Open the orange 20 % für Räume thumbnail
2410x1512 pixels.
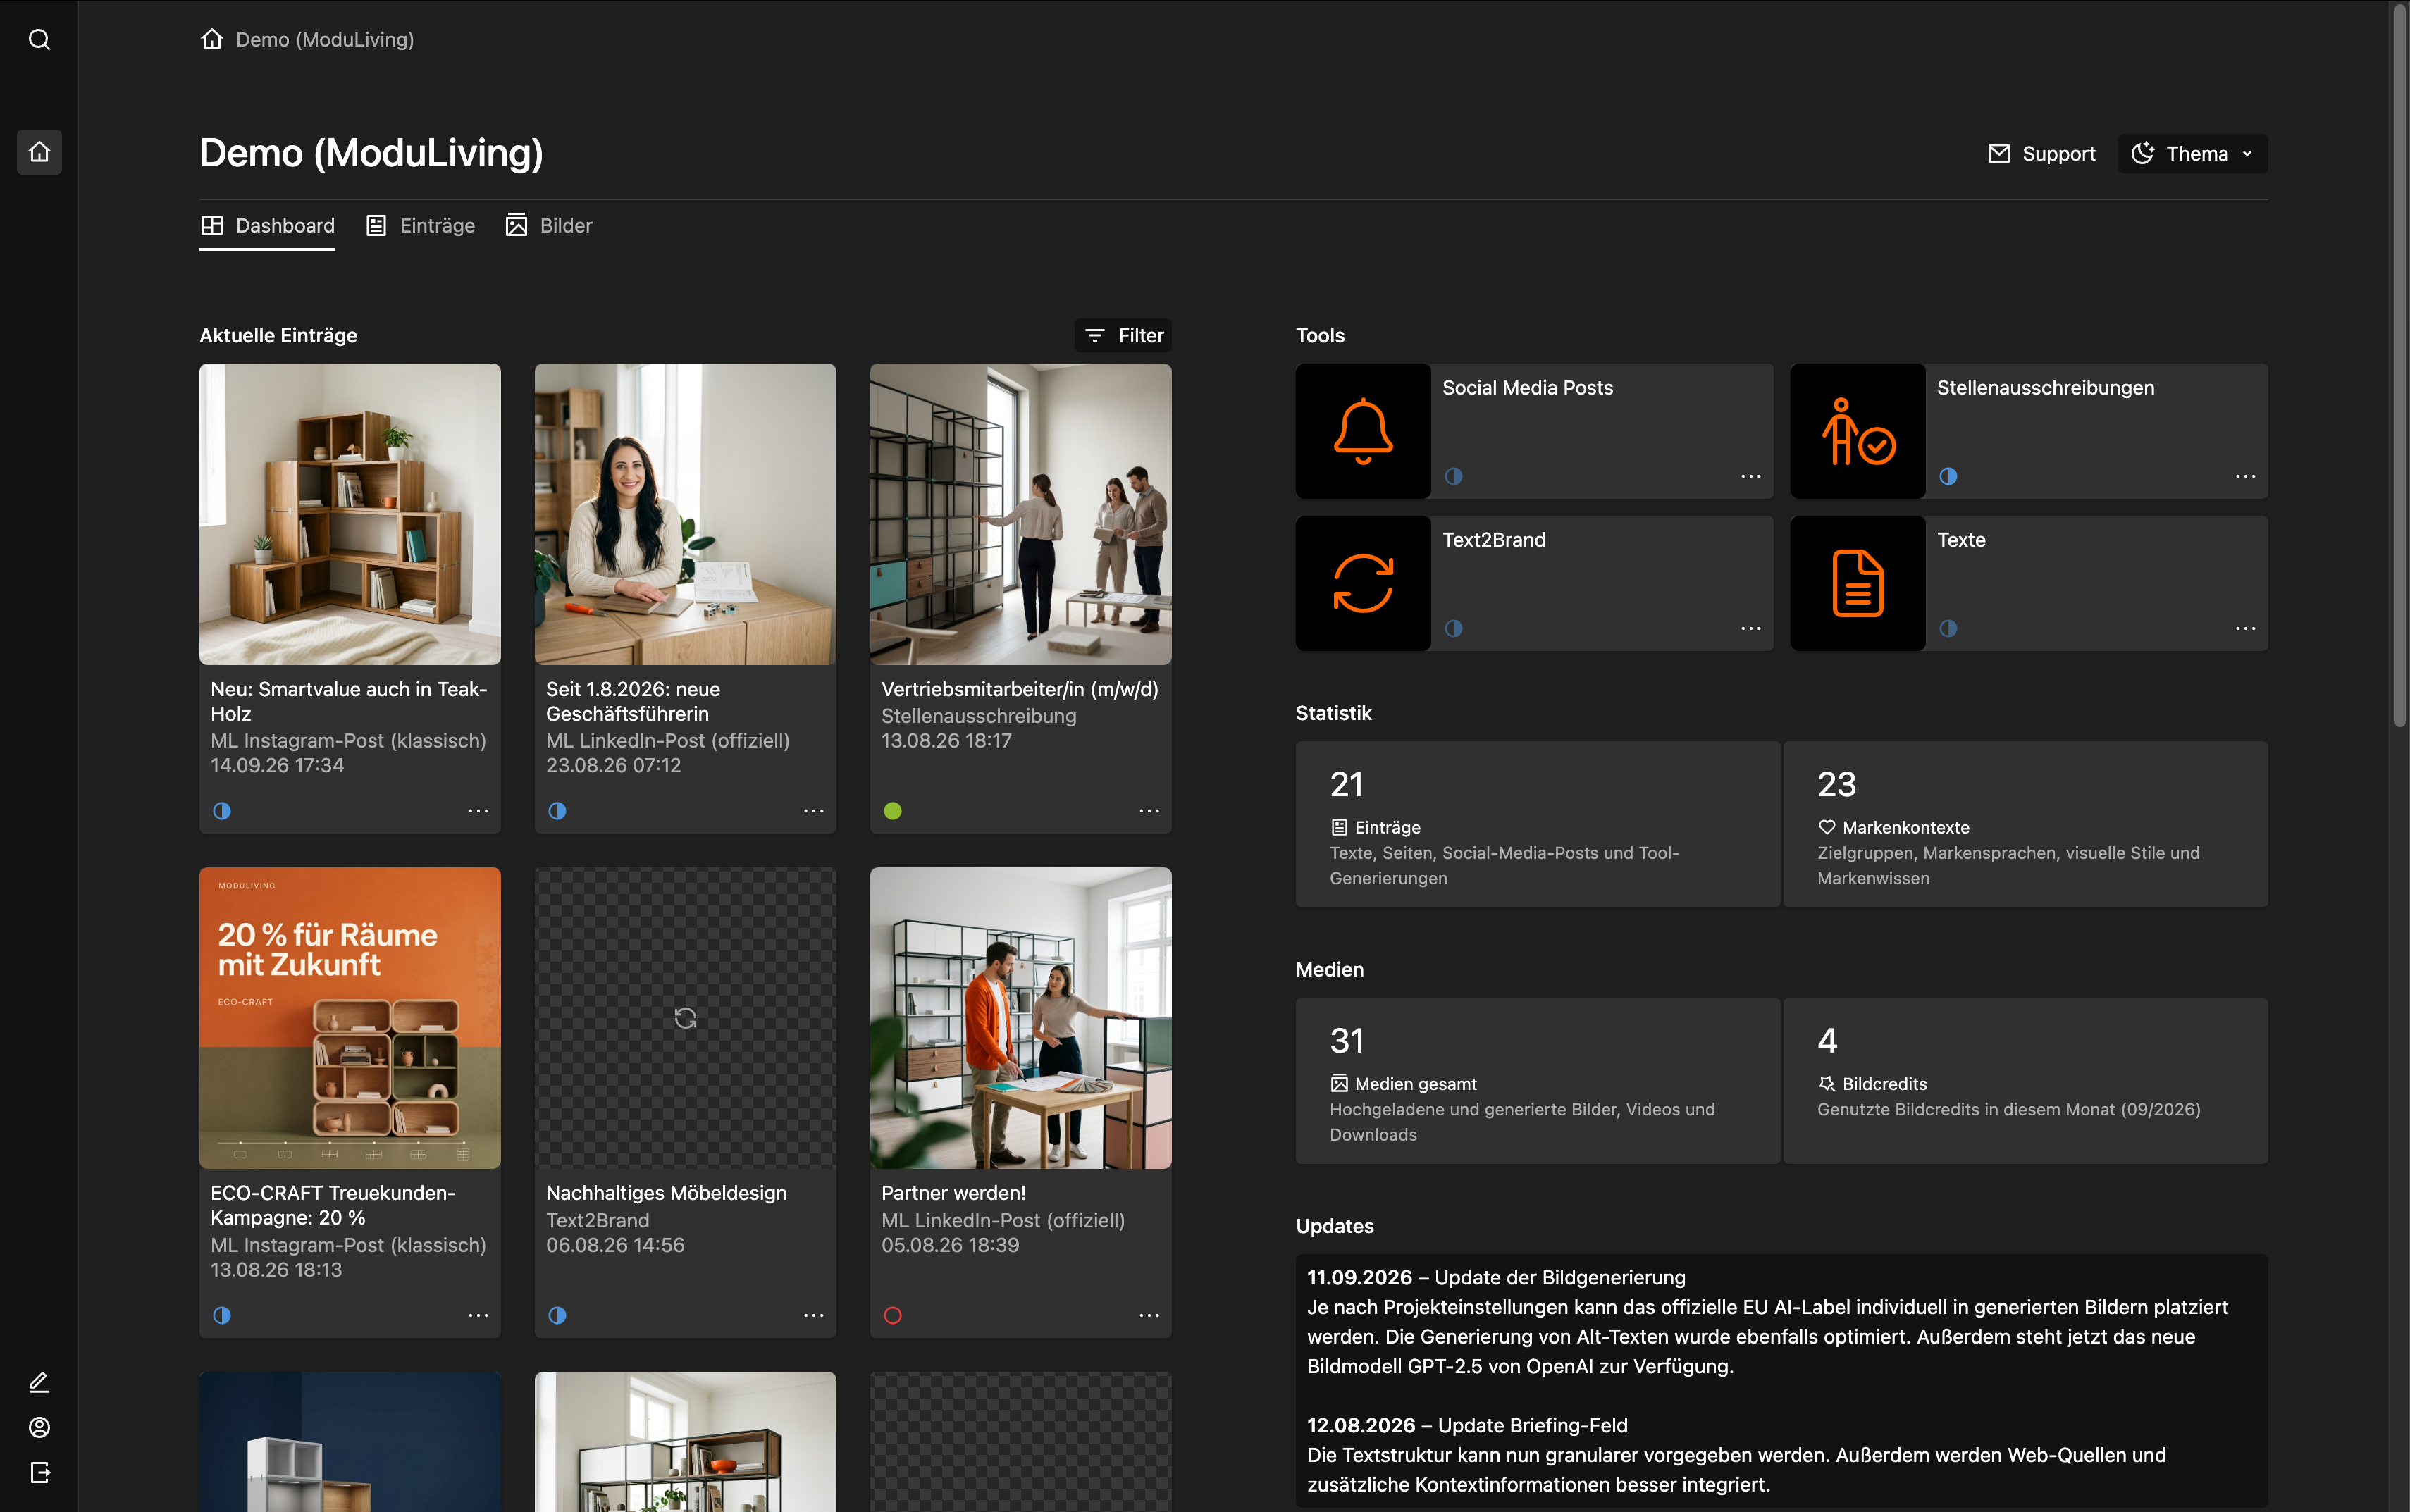pos(350,1018)
